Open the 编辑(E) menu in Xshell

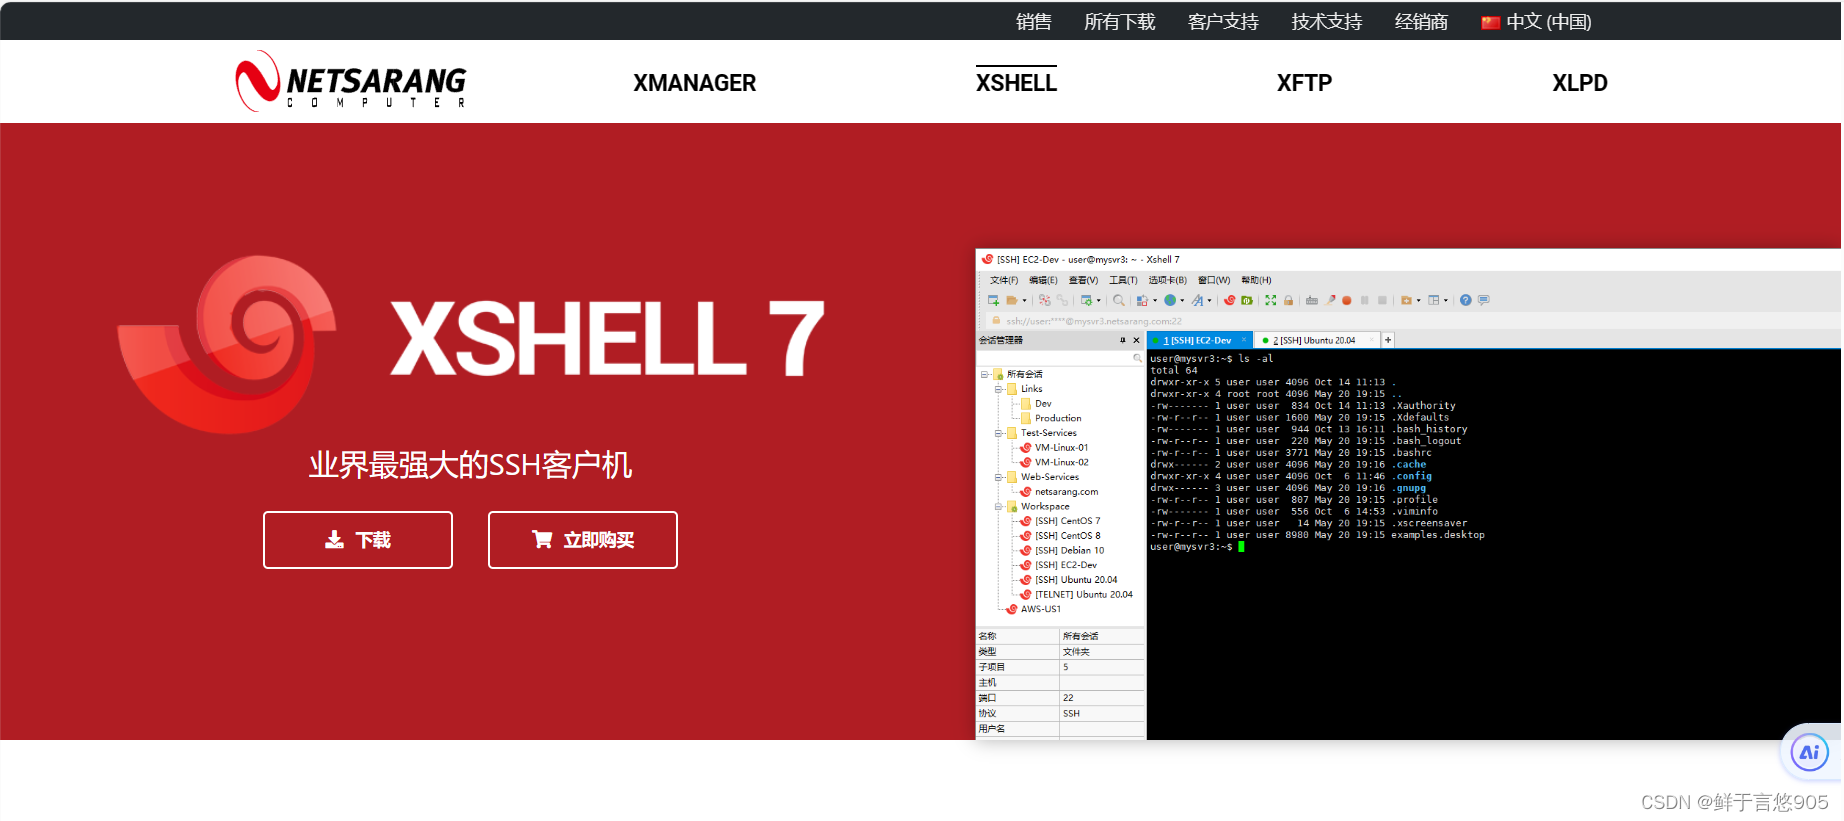click(1043, 280)
